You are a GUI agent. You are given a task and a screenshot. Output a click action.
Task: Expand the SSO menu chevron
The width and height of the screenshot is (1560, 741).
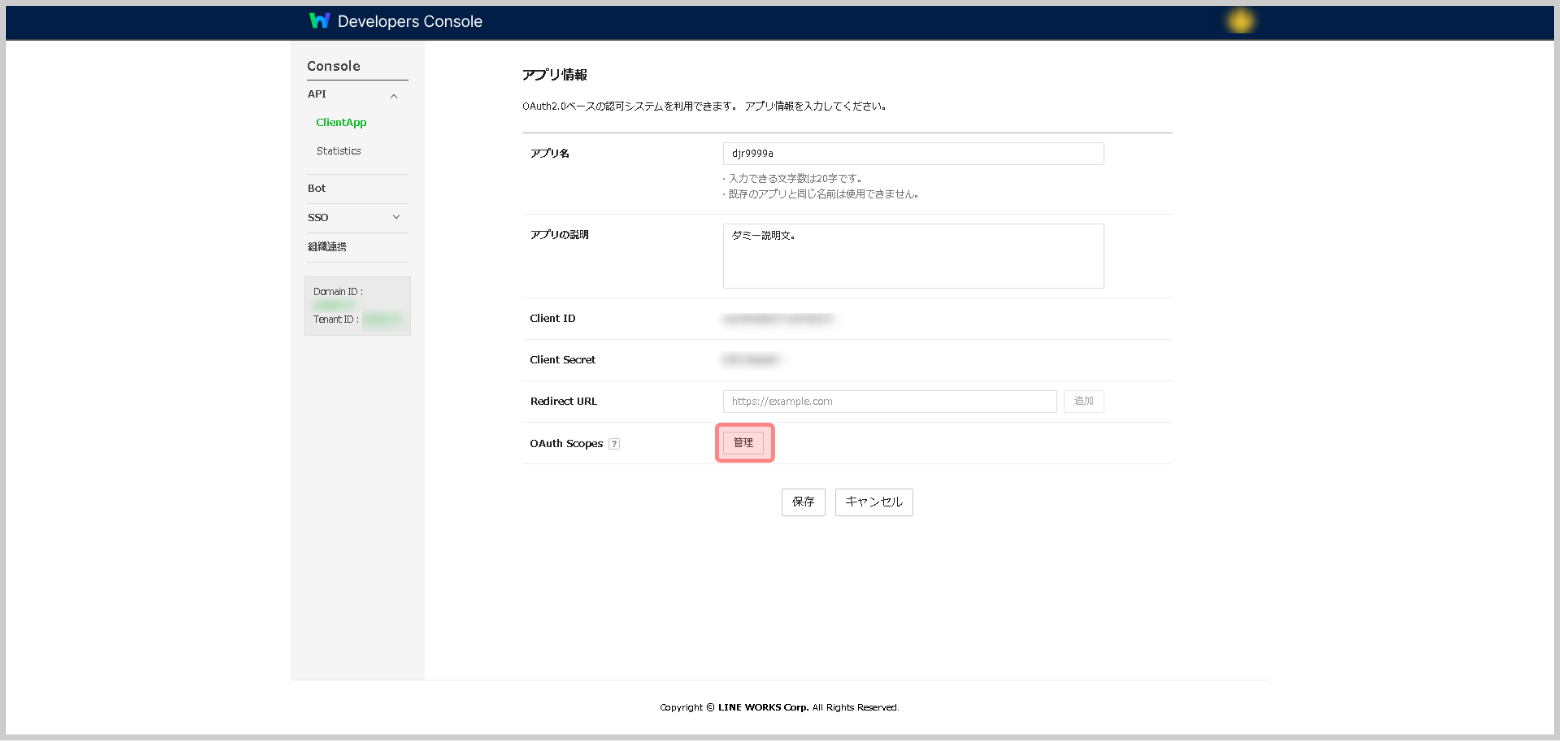tap(396, 217)
